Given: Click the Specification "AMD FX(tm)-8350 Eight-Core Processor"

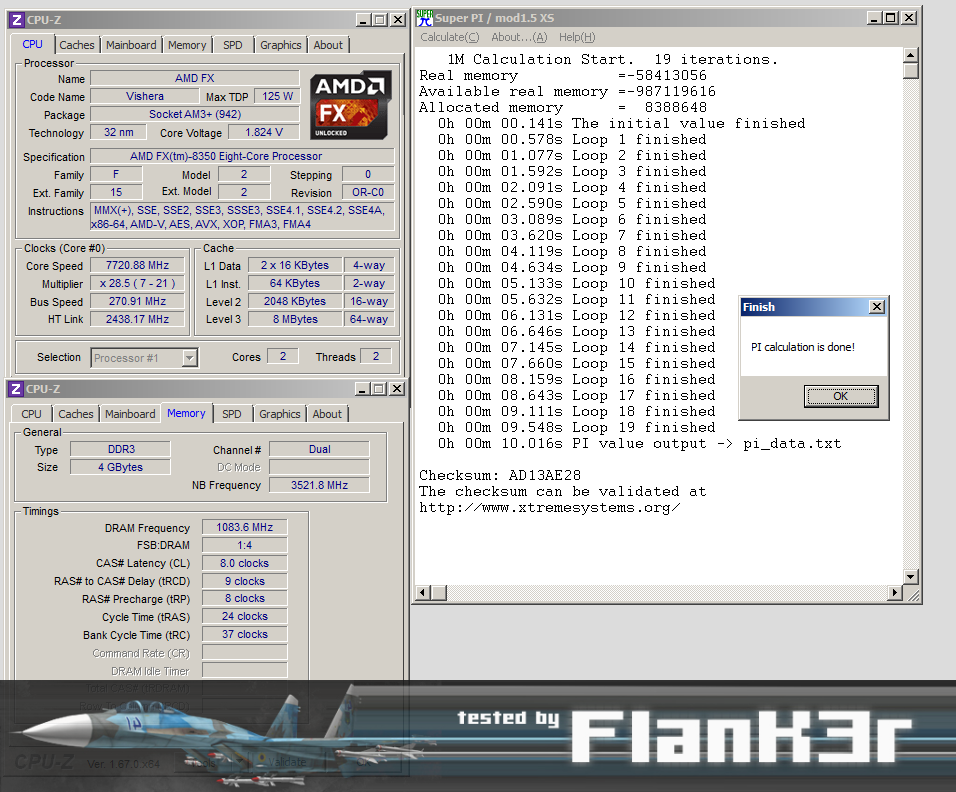Looking at the screenshot, I should coord(242,156).
